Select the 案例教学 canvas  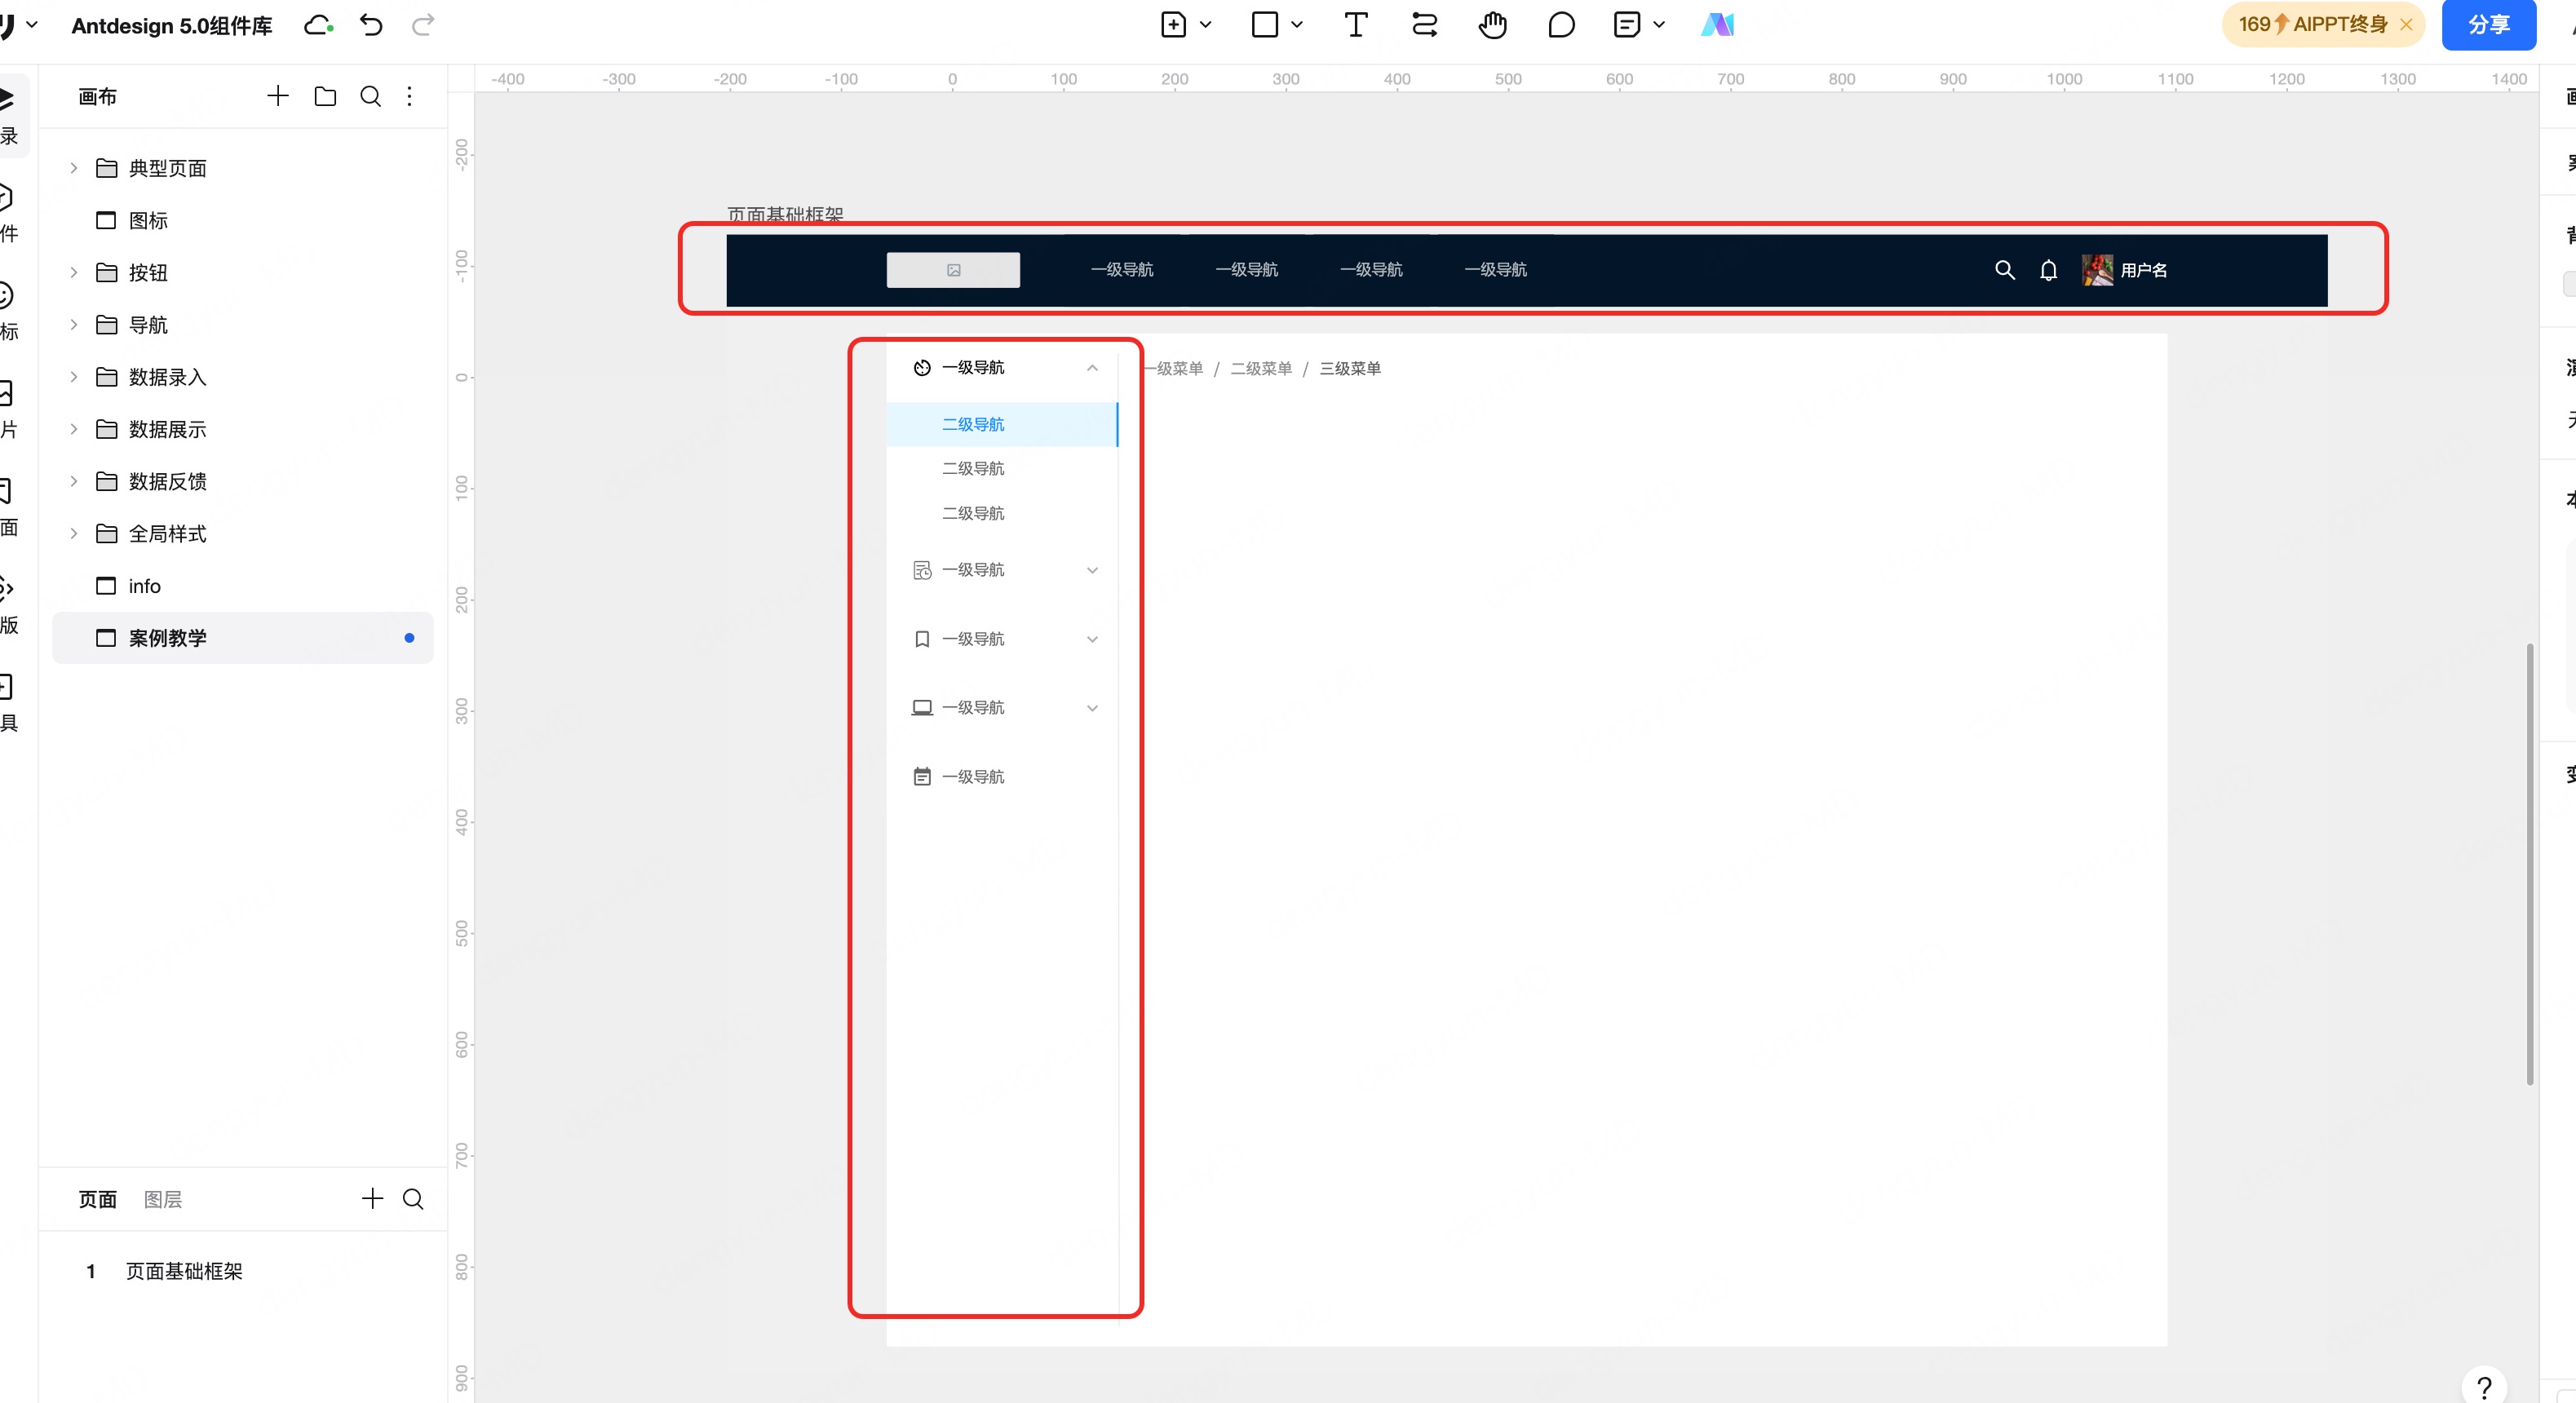coord(242,638)
